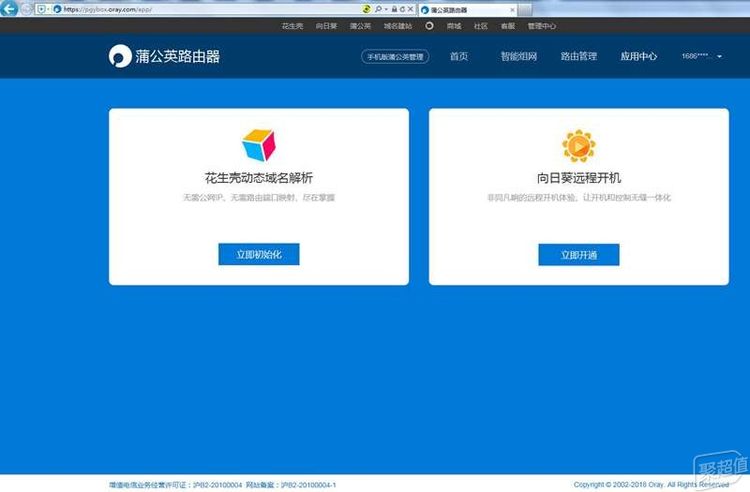This screenshot has height=492, width=750.
Task: Click the refresh icon in address bar
Action: (x=402, y=8)
